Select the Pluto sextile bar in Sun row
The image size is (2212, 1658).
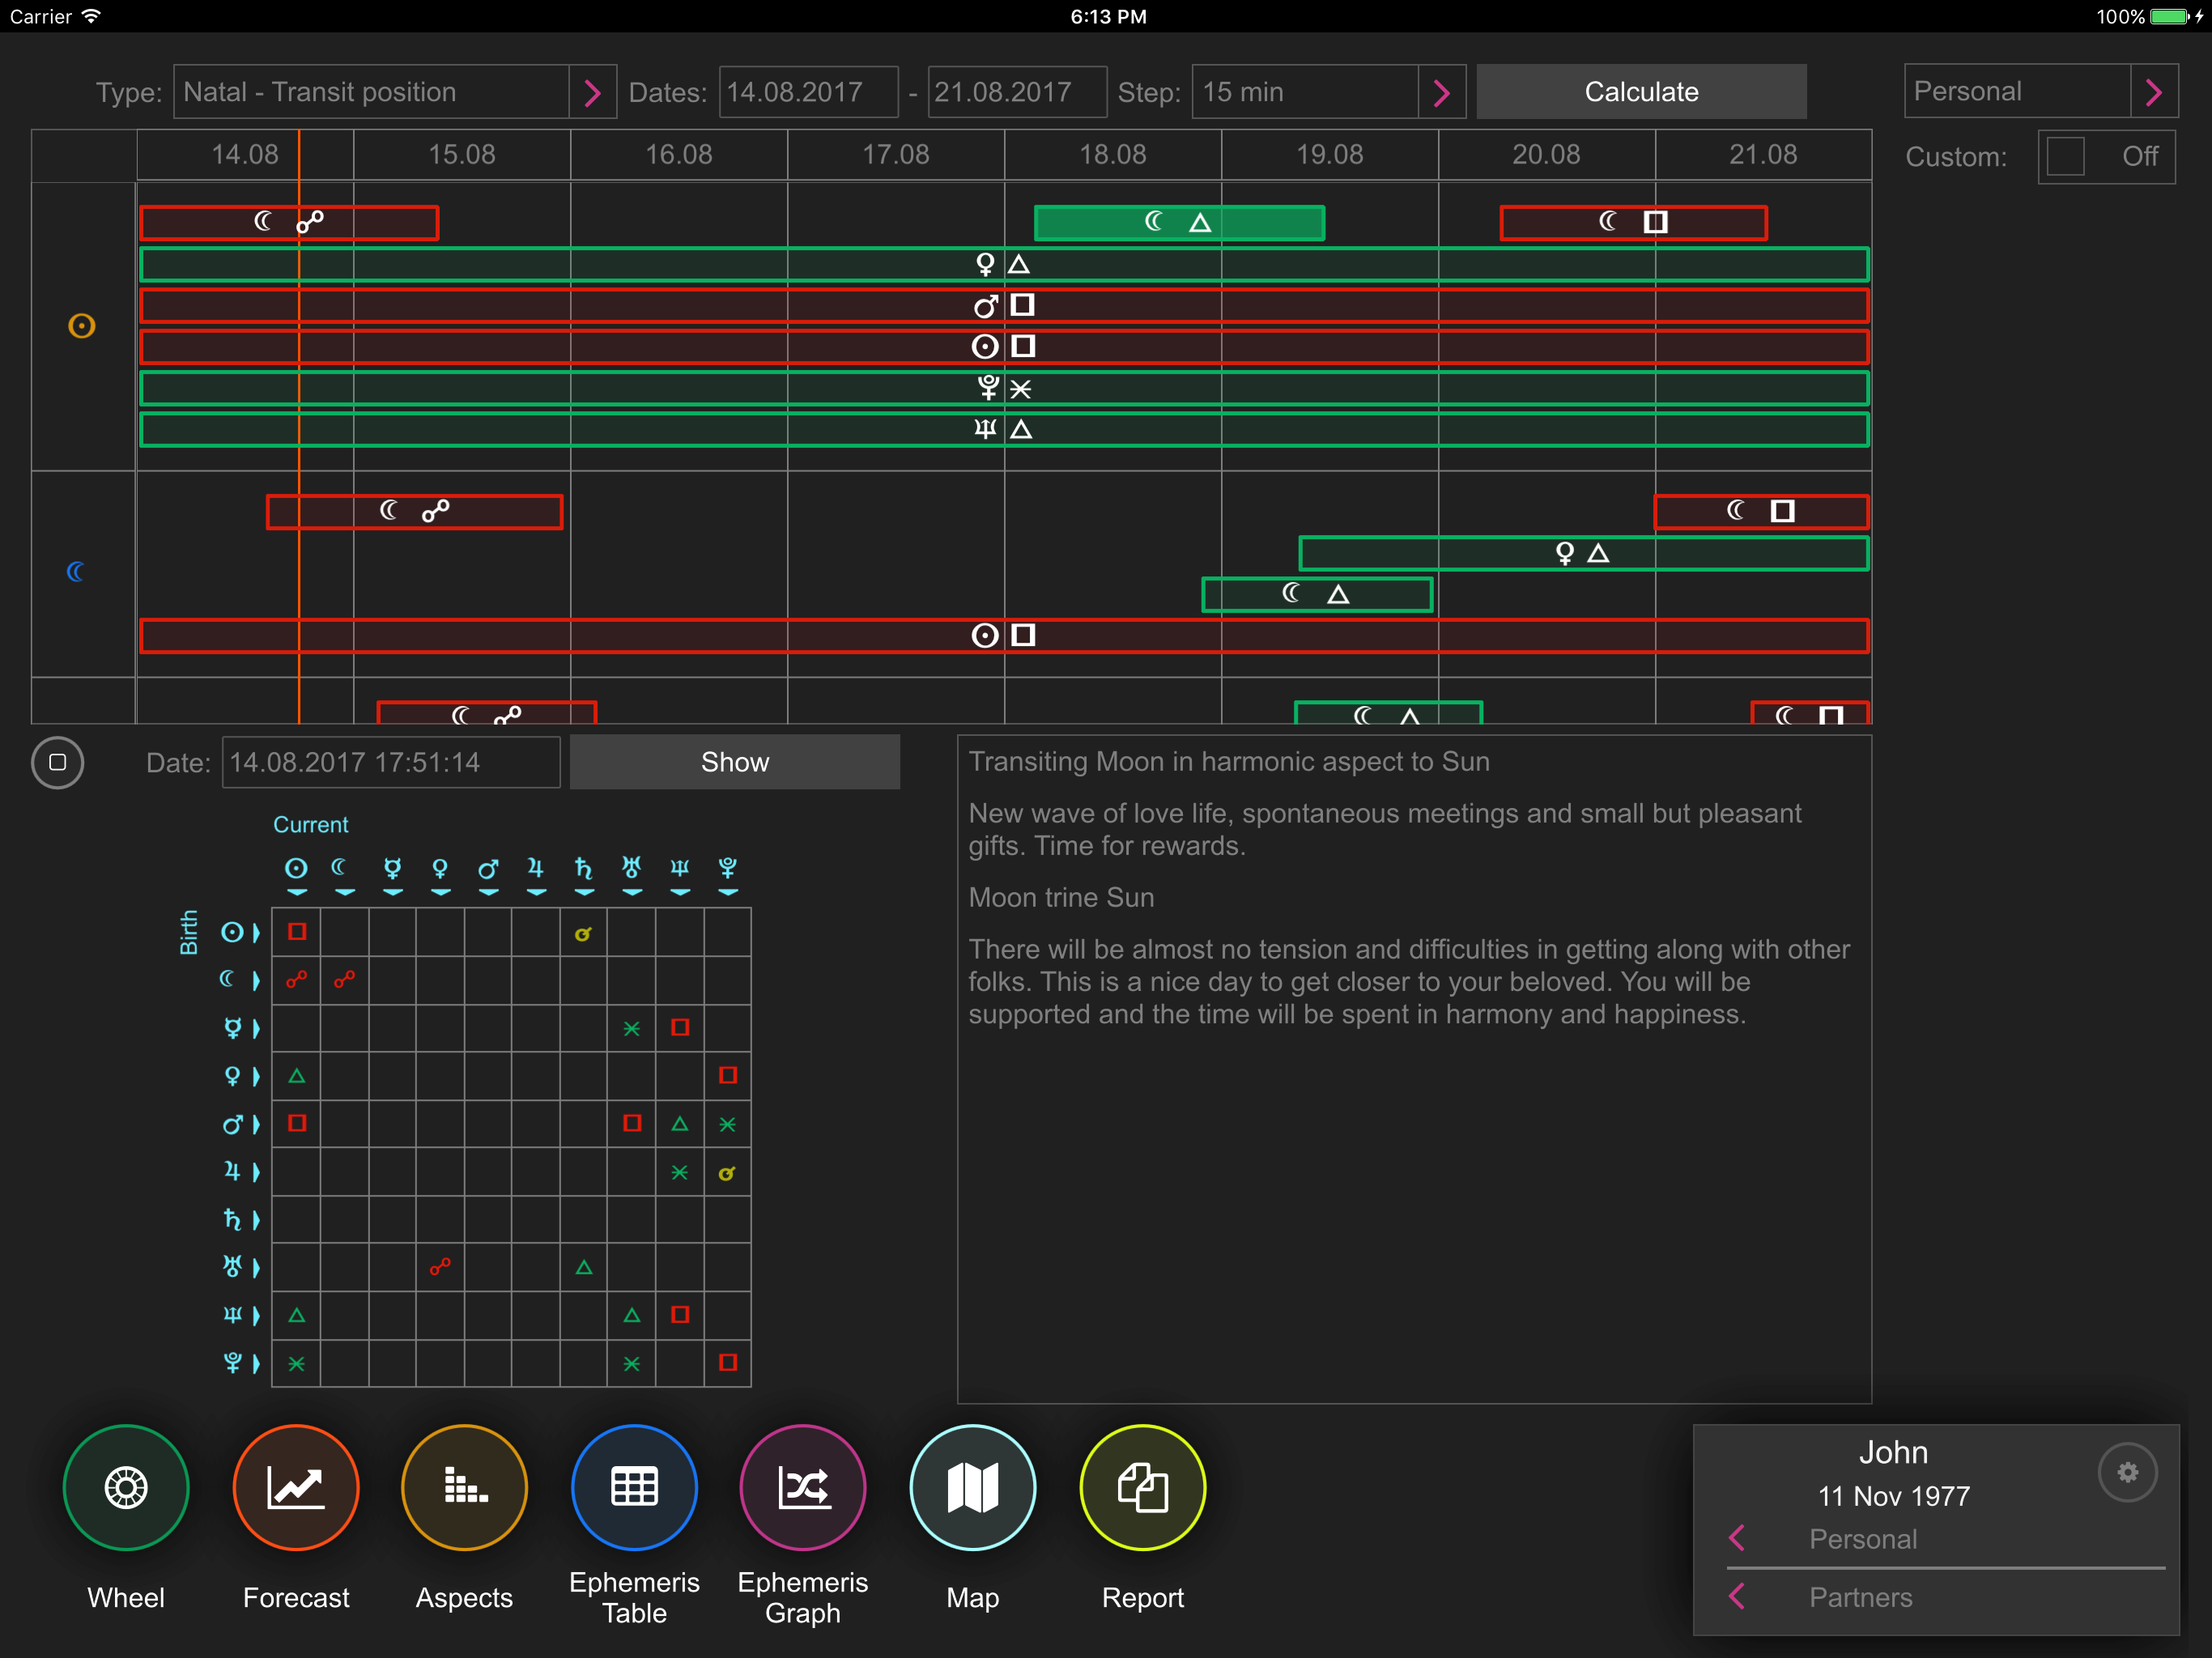[x=1004, y=388]
